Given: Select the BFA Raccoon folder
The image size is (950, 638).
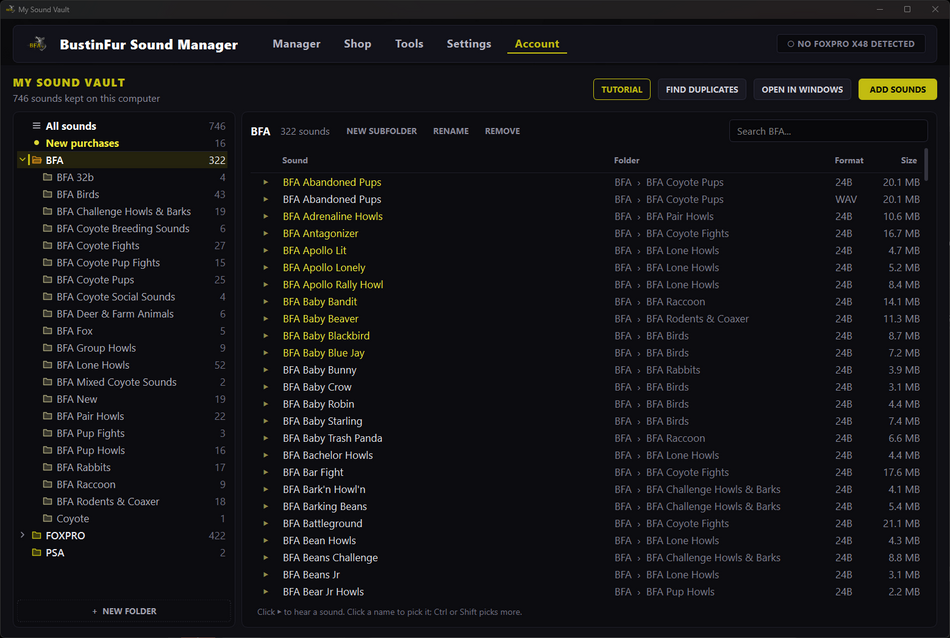Looking at the screenshot, I should point(124,485).
